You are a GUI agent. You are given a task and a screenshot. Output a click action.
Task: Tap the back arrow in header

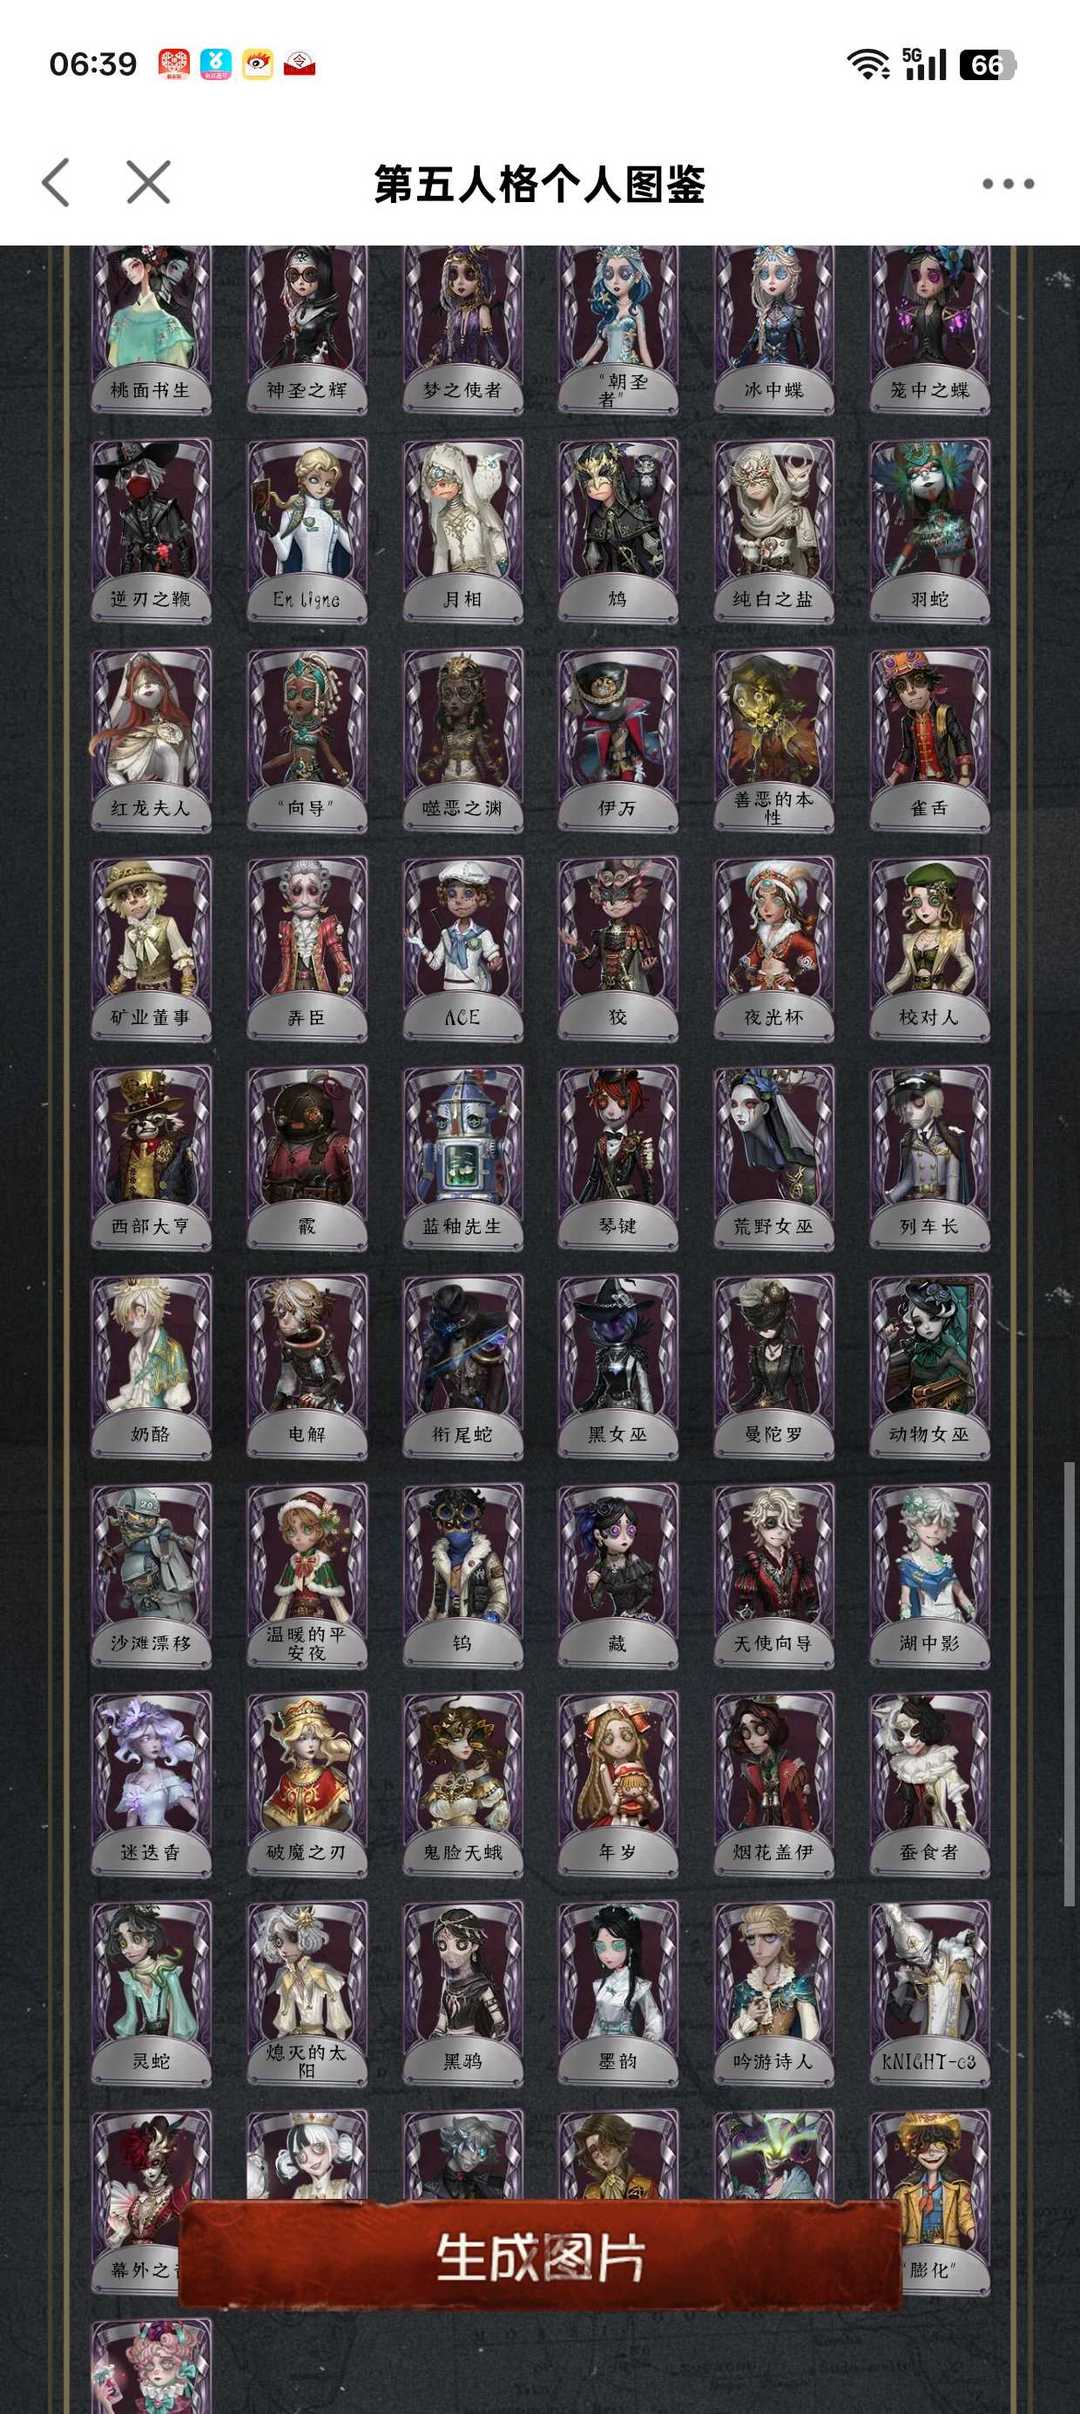(57, 183)
